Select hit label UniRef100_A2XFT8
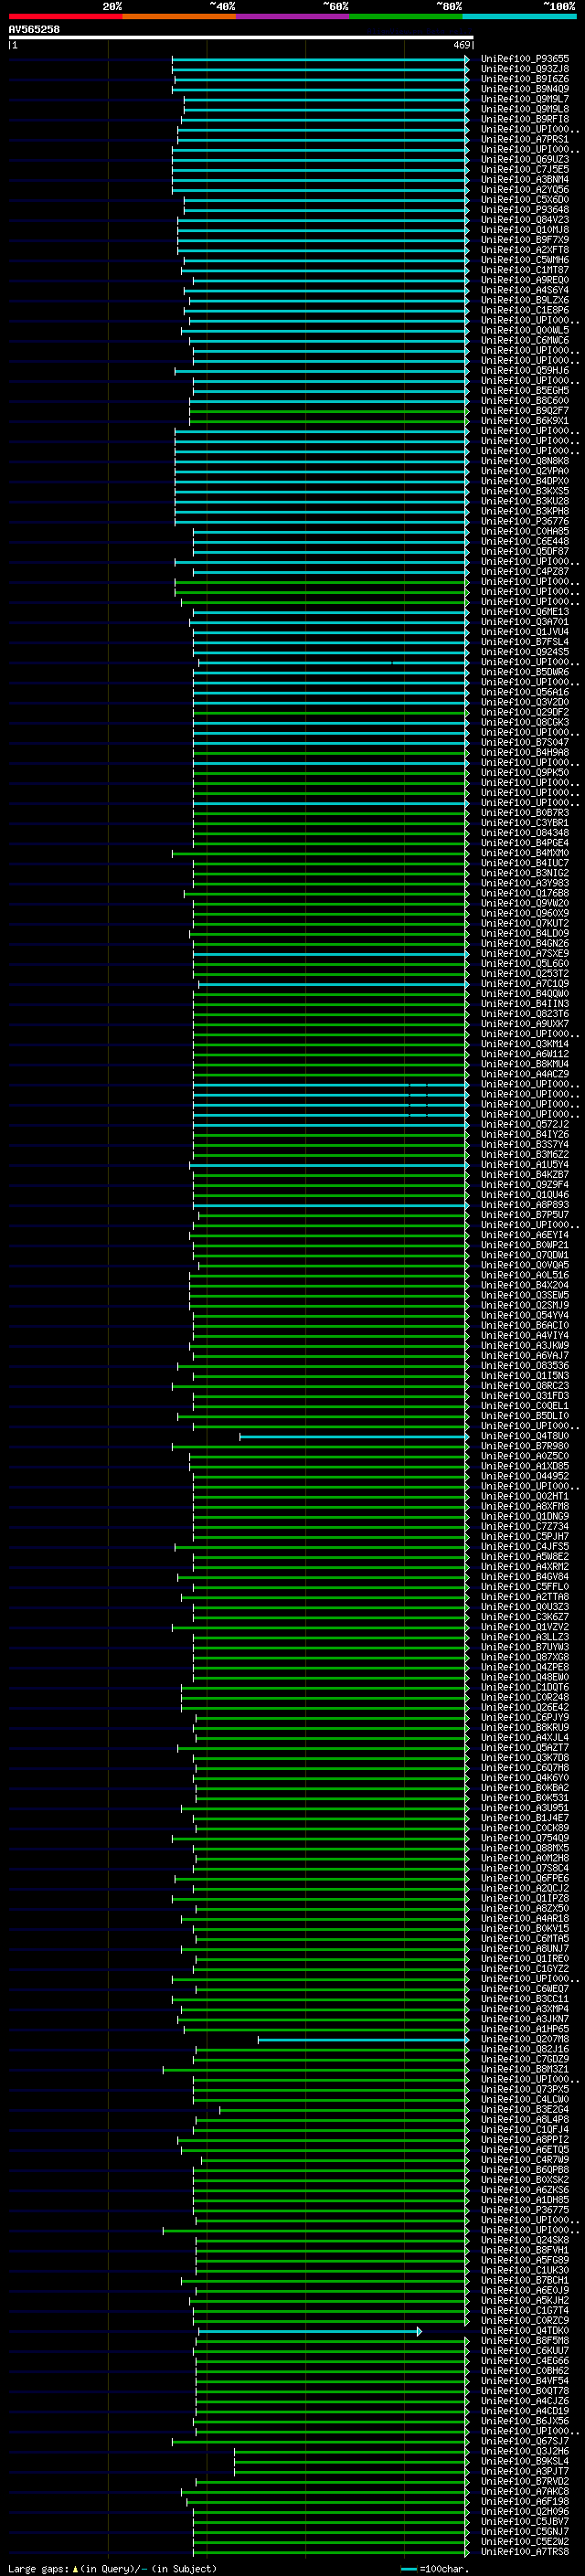The height and width of the screenshot is (2576, 585). pos(525,250)
